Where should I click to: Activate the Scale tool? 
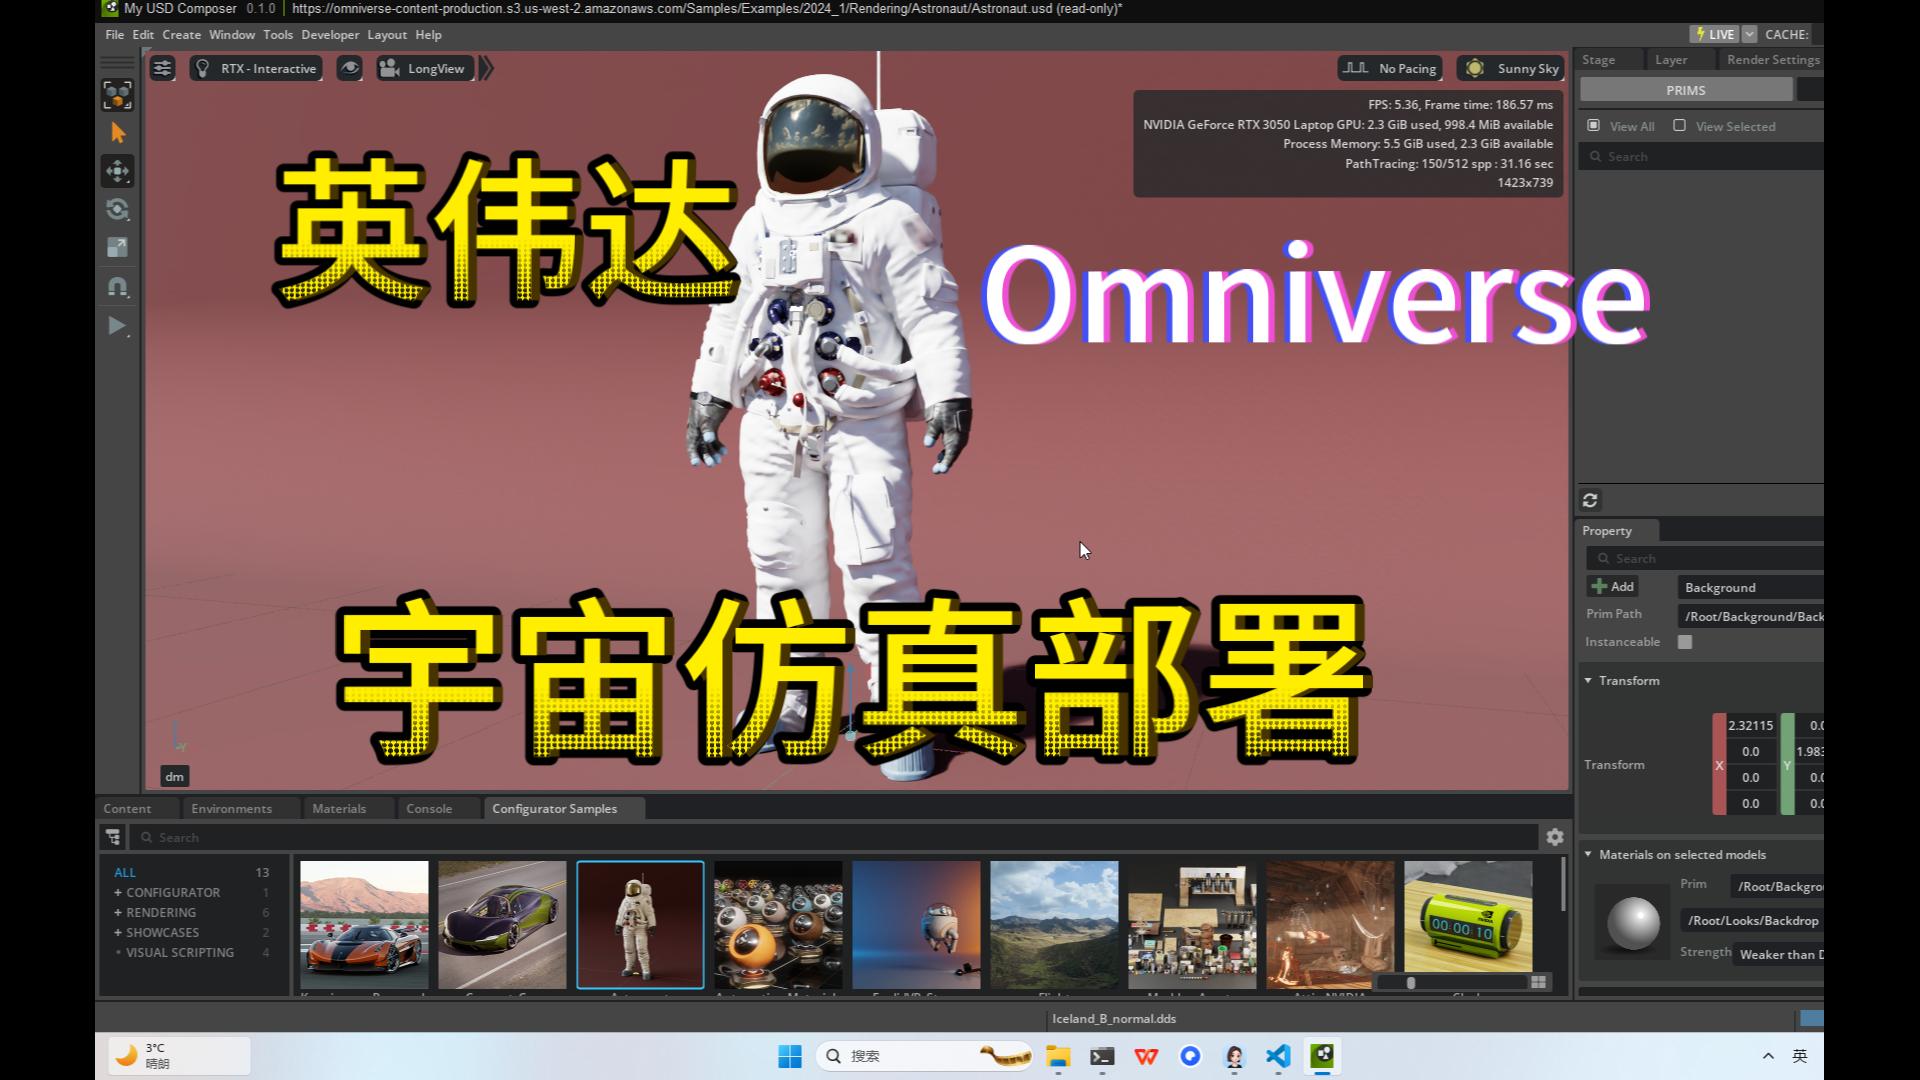pos(117,248)
